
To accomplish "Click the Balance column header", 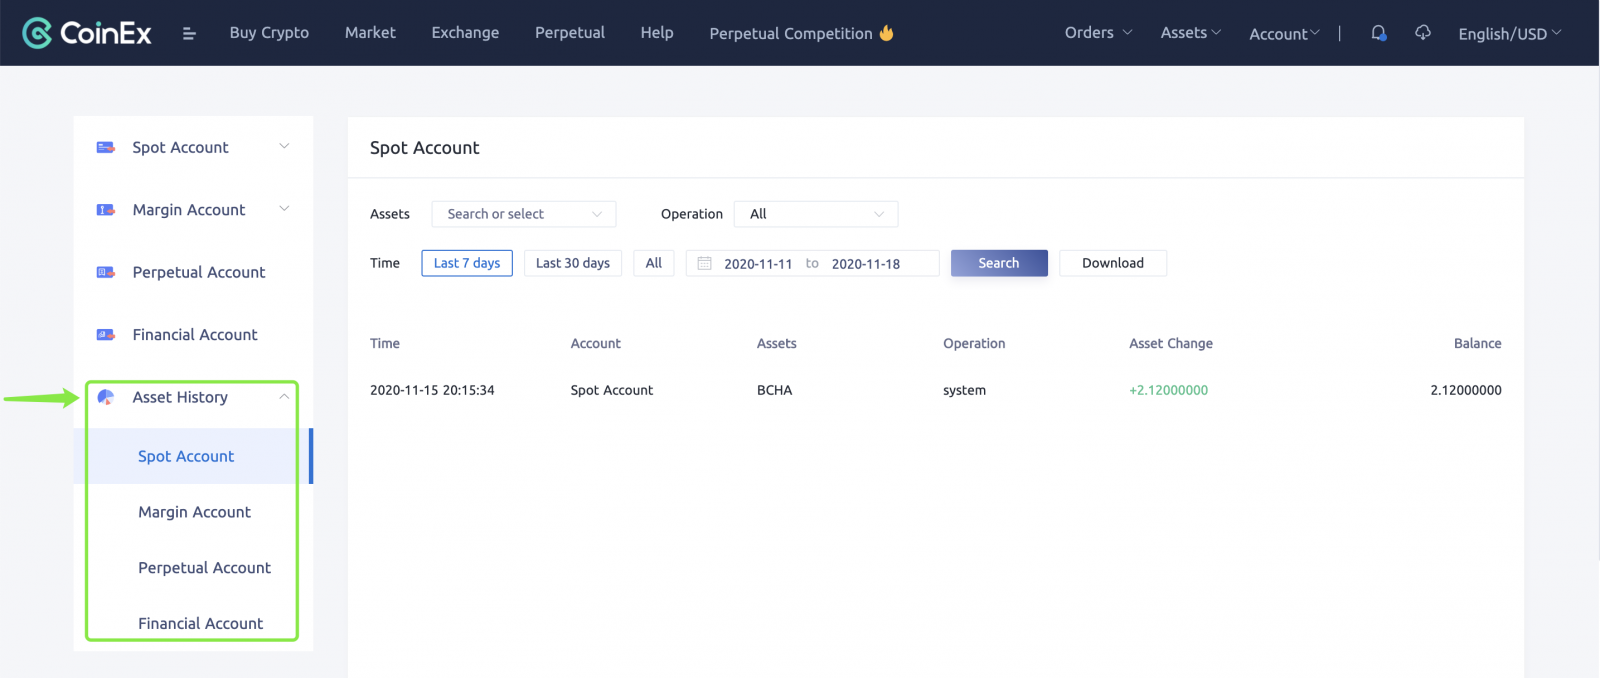I will (1478, 343).
